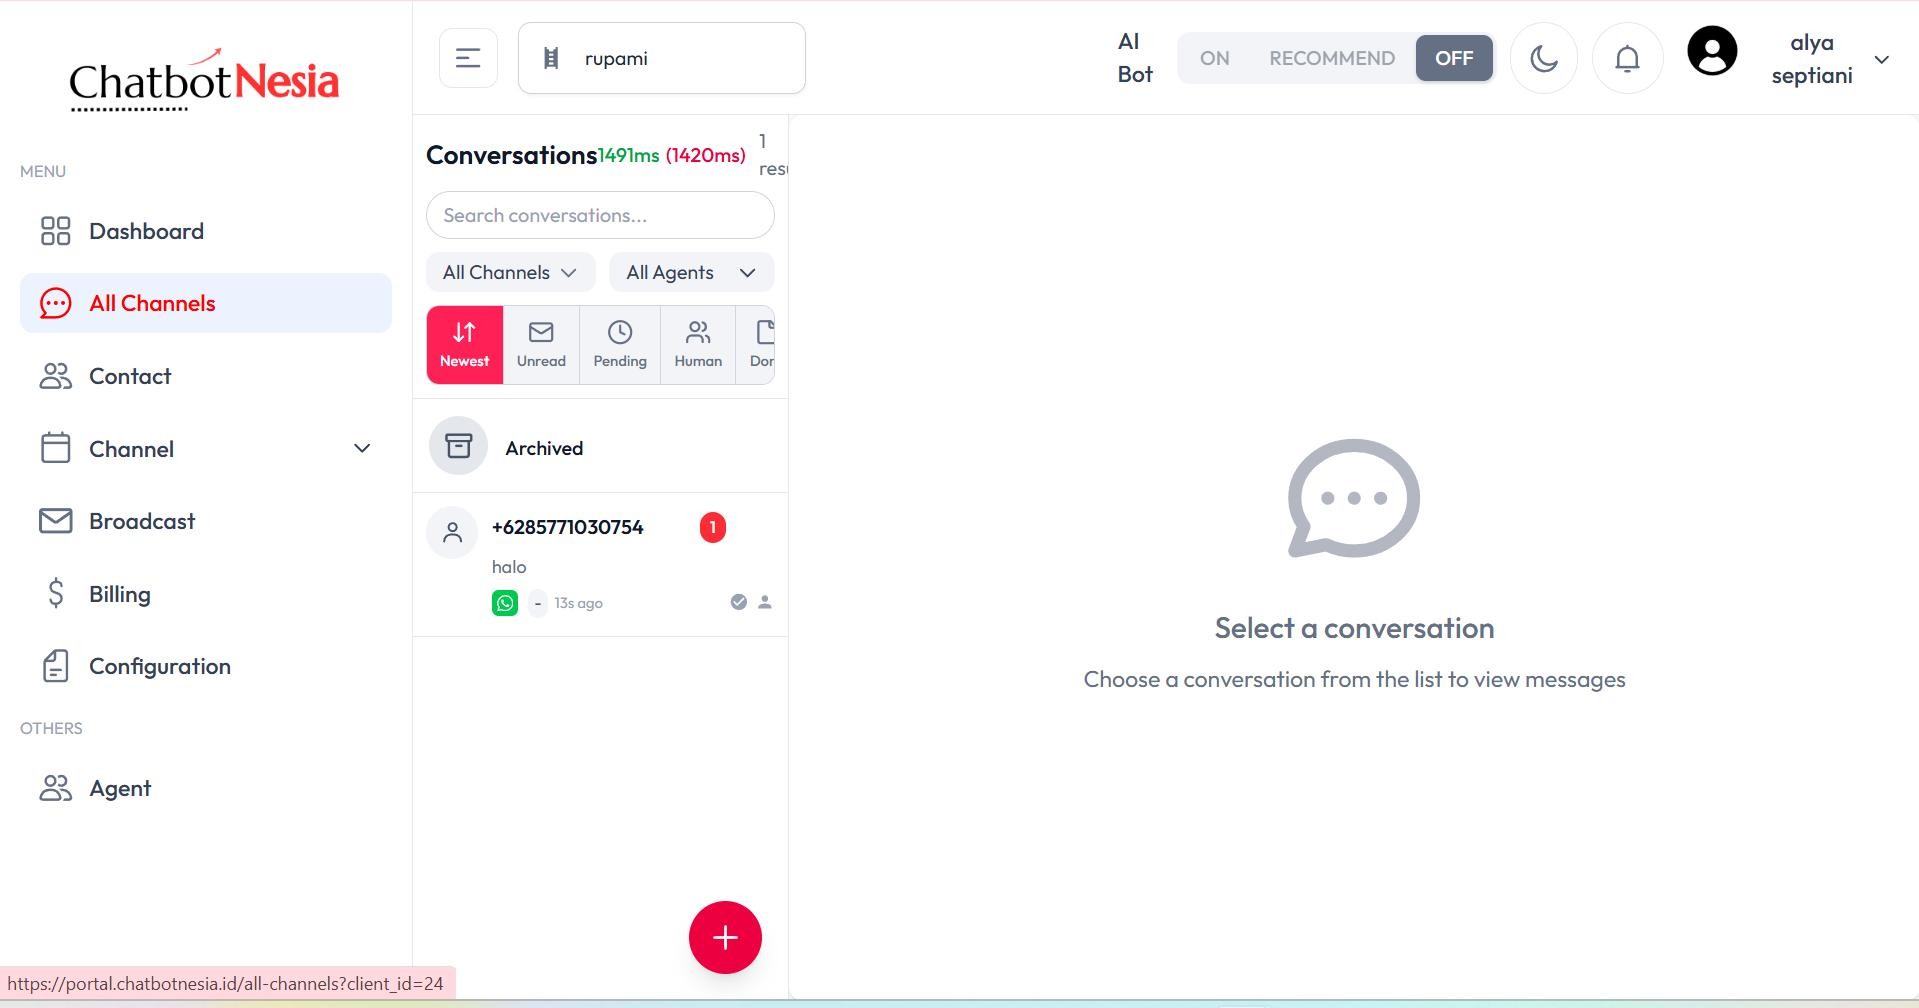Screen dimensions: 1919x1008
Task: Open the All Agents filter dropdown
Action: pos(691,272)
